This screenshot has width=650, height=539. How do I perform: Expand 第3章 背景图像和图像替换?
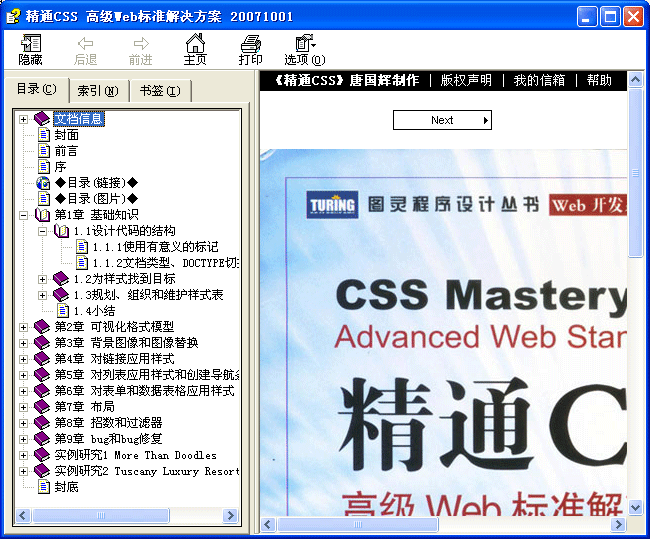[x=24, y=343]
